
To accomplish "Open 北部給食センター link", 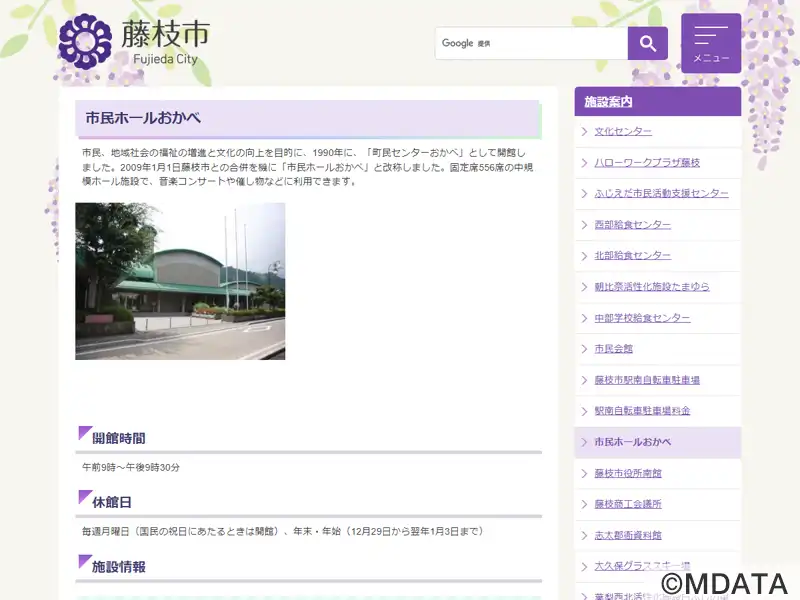I will [x=633, y=256].
